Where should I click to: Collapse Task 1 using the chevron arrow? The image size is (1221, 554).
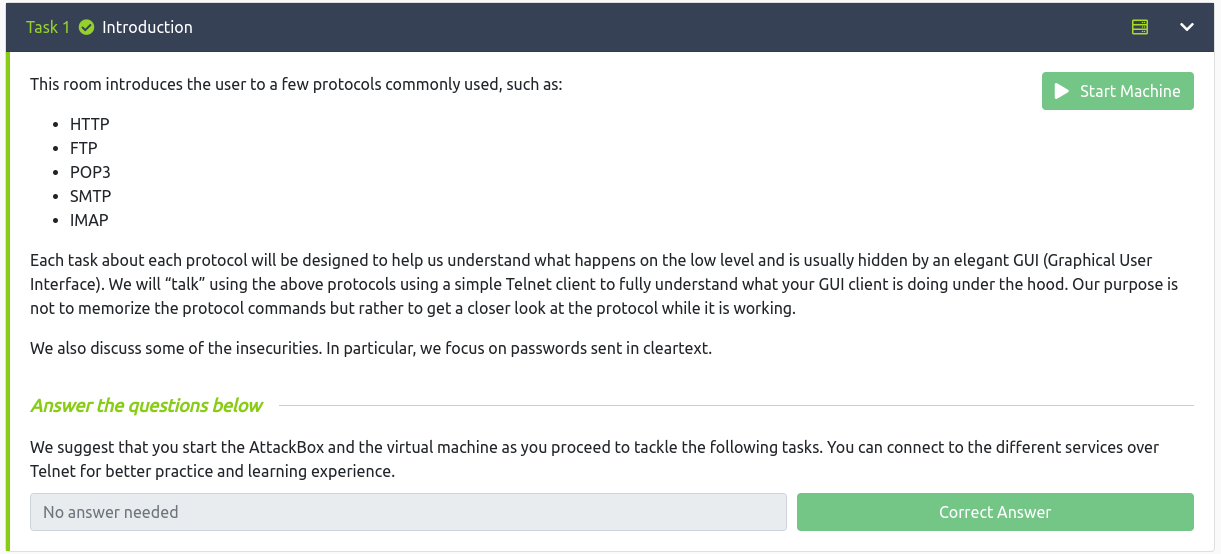(x=1187, y=27)
